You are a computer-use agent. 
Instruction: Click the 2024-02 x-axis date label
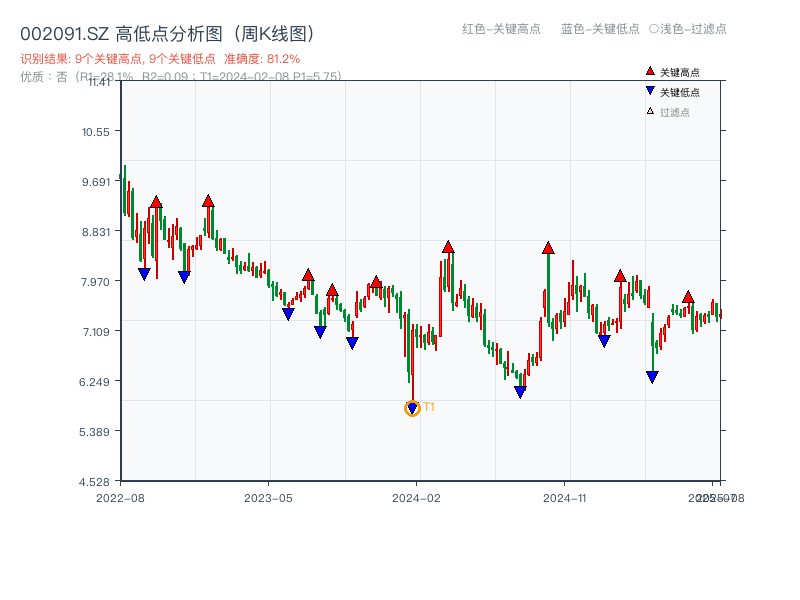(416, 498)
